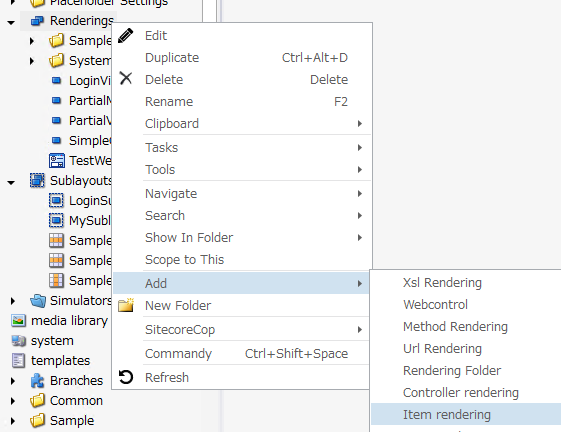561x432 pixels.
Task: Select the system tree item
Action: (x=52, y=340)
